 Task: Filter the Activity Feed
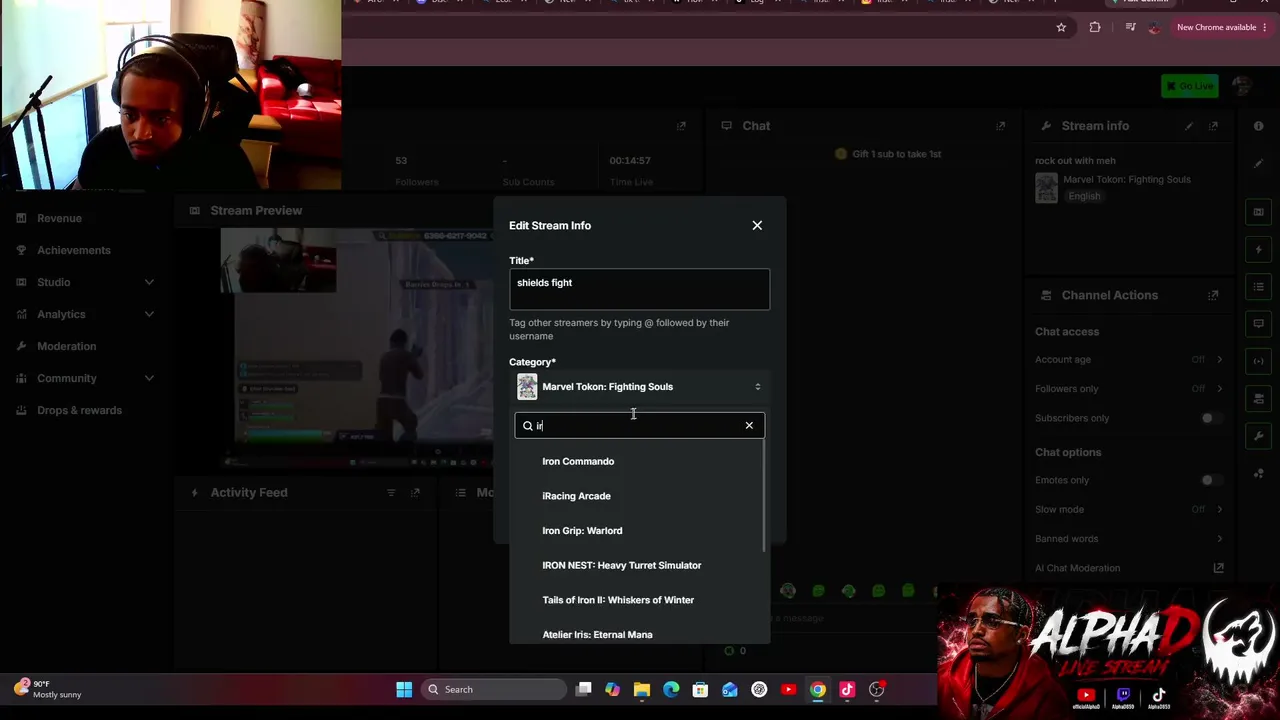[391, 492]
